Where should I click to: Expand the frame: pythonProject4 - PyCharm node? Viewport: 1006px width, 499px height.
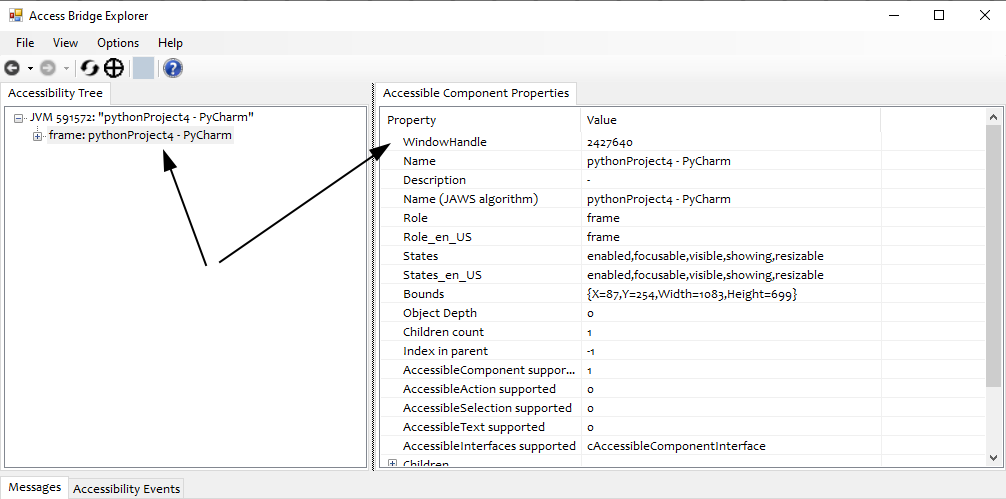click(x=38, y=137)
